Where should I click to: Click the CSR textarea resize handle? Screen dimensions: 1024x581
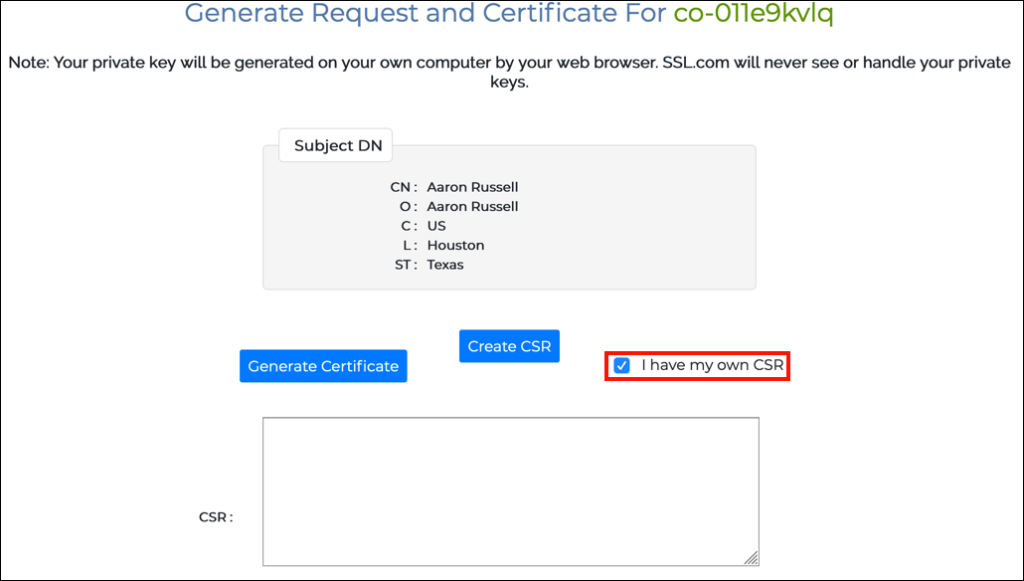pos(752,553)
